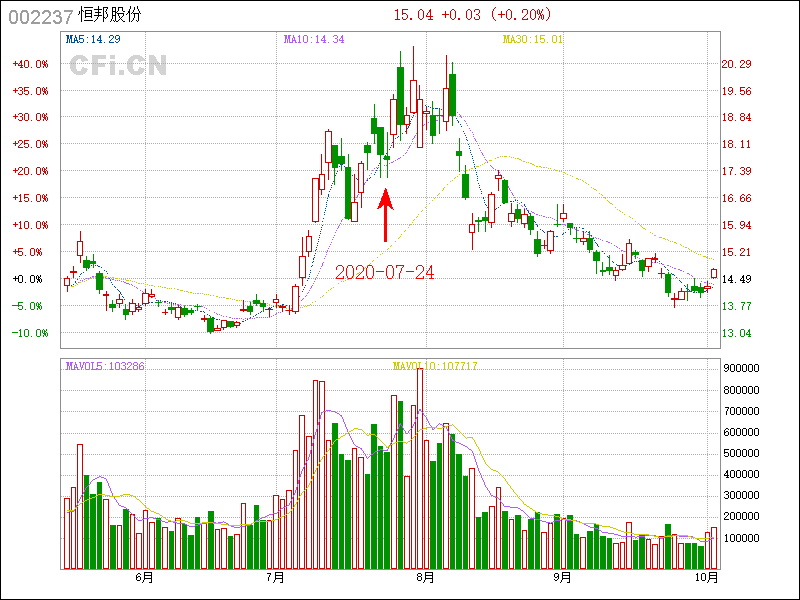Select the MAVOL10:107717 volume label
The height and width of the screenshot is (600, 800).
[x=435, y=366]
